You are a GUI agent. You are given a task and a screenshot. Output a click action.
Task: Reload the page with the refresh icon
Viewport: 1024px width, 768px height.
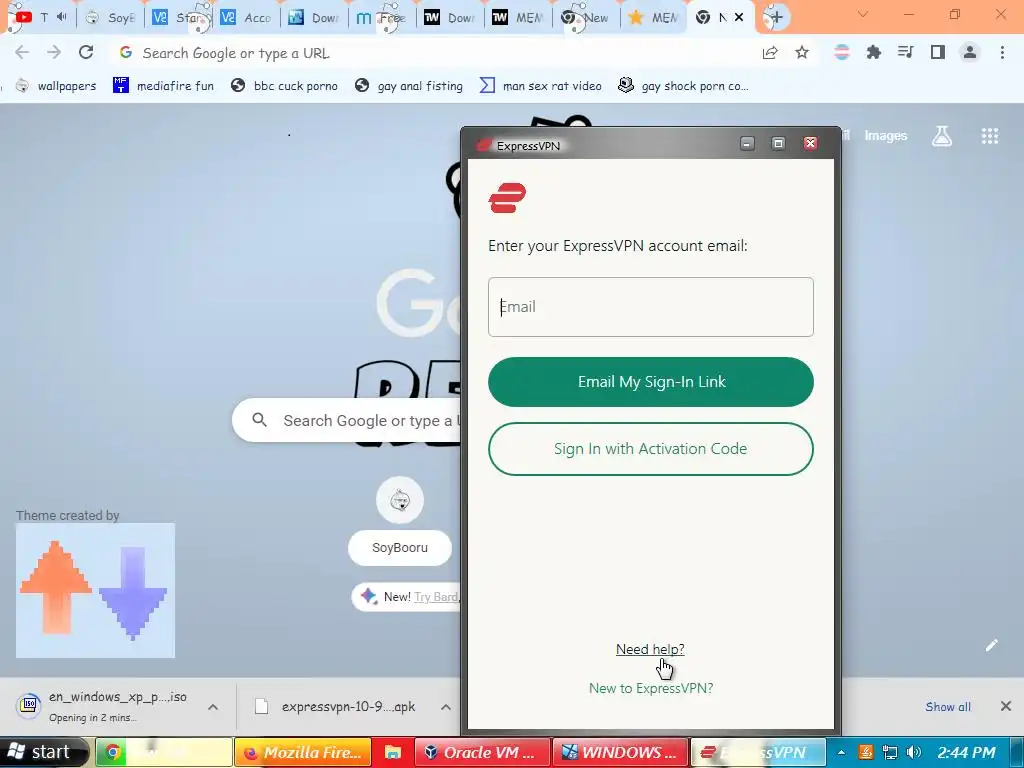pos(86,52)
